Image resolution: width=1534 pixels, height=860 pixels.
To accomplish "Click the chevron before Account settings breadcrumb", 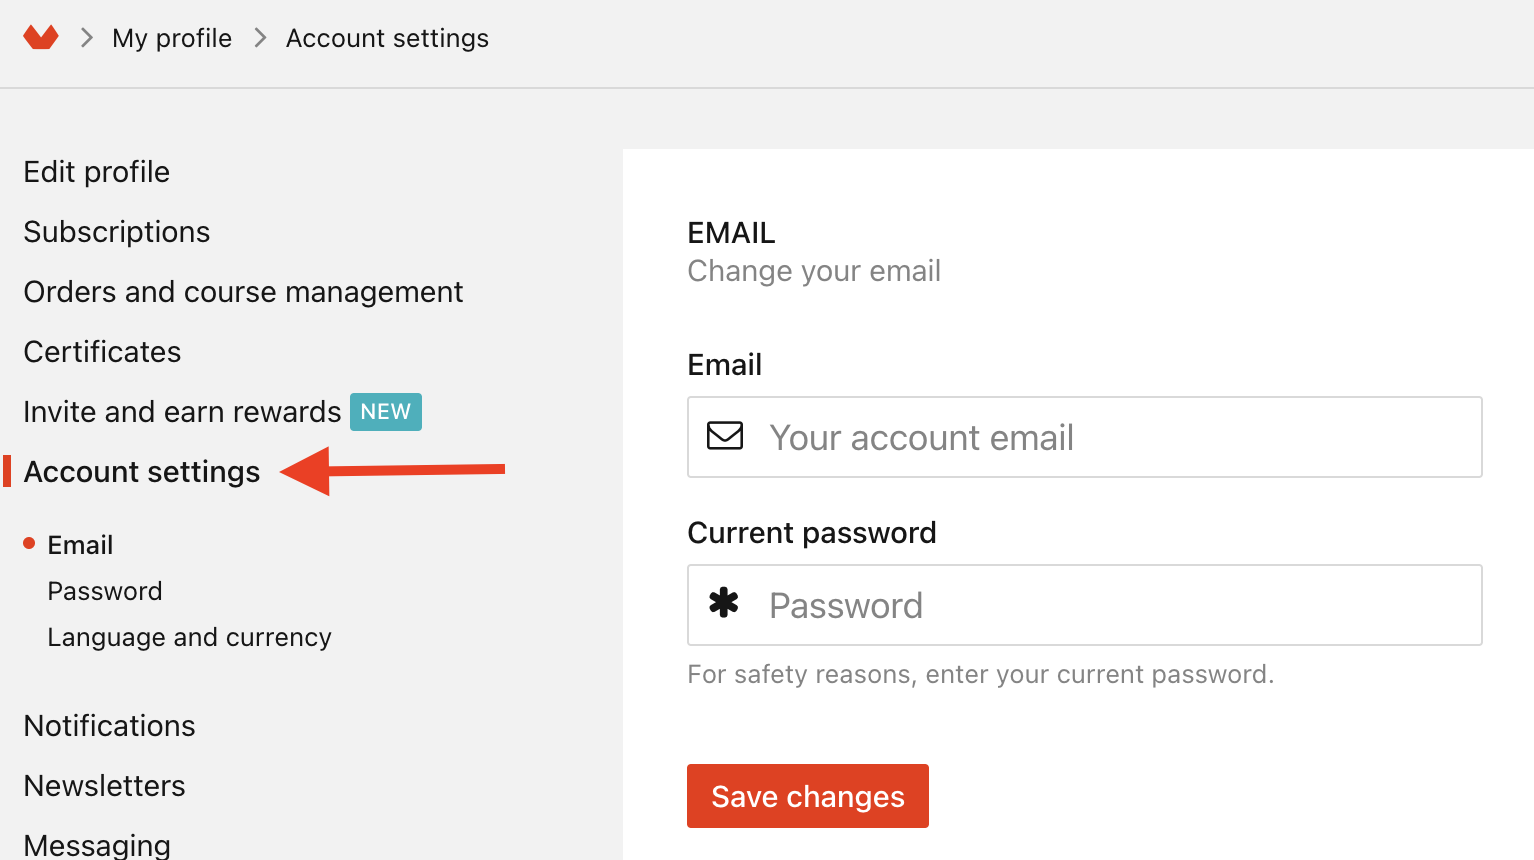I will point(260,38).
